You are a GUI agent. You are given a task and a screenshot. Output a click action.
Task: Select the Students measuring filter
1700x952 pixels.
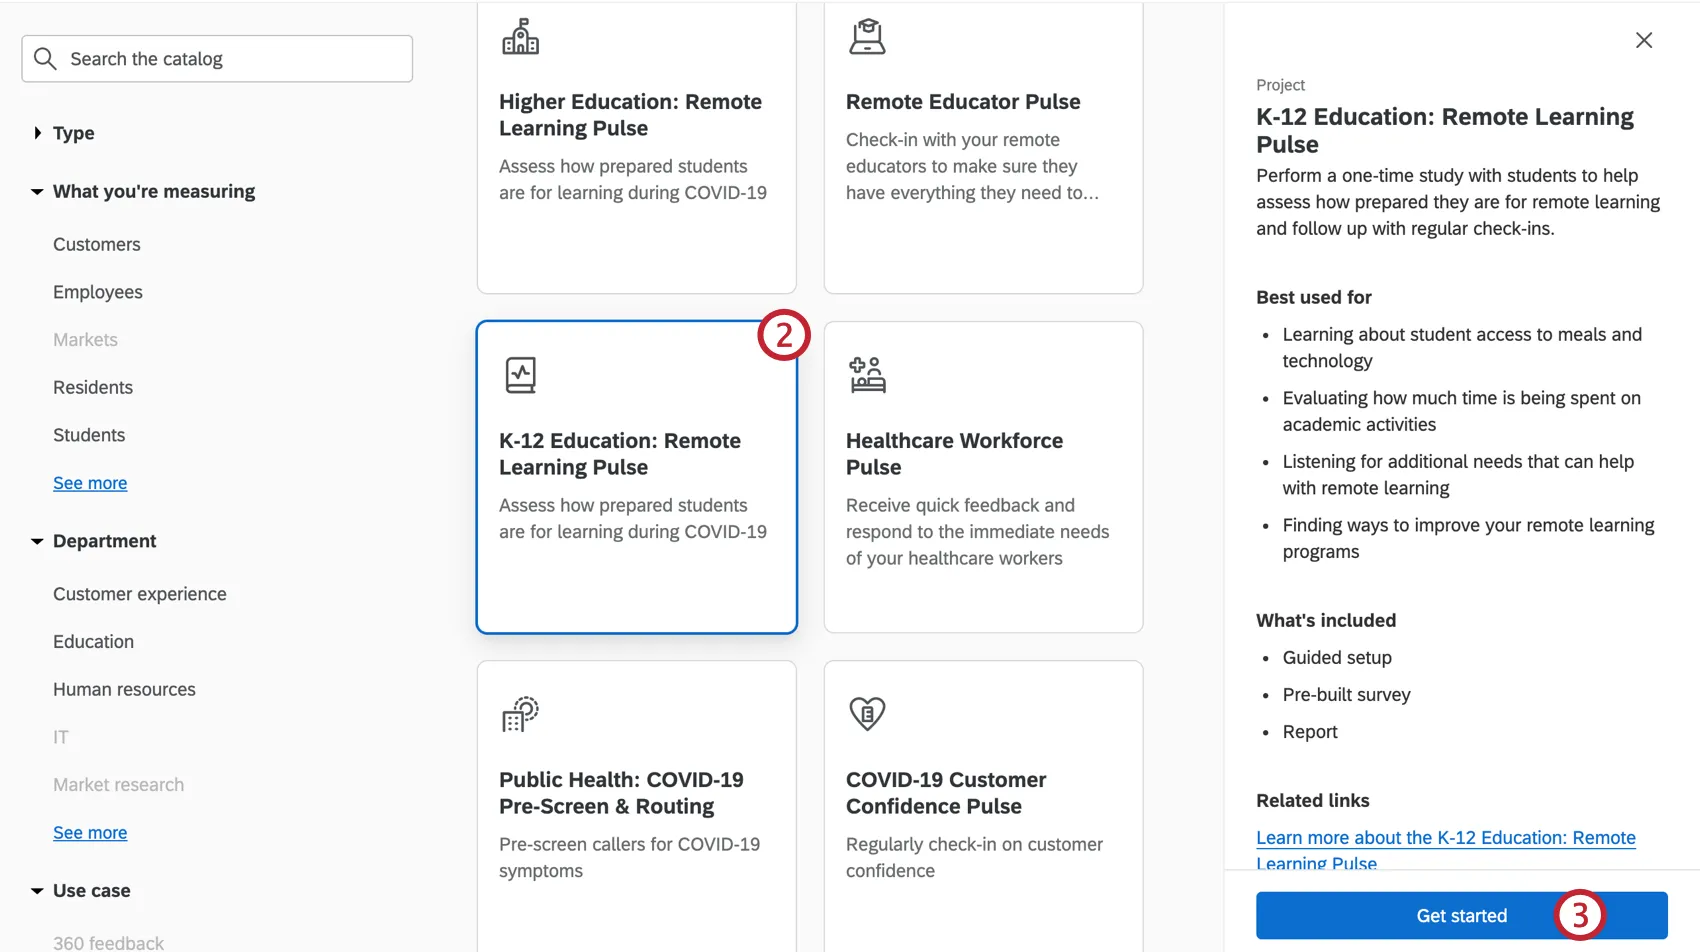pos(89,434)
